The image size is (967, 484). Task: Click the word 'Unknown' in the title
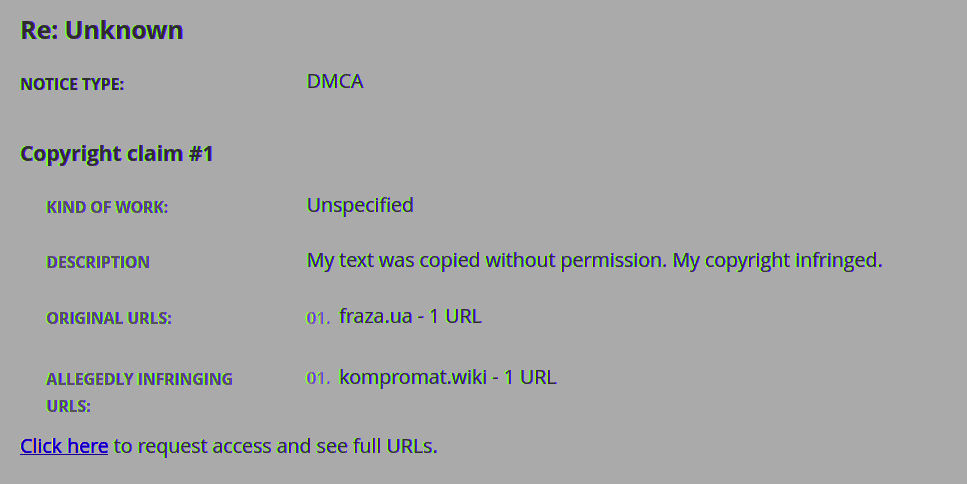point(124,30)
